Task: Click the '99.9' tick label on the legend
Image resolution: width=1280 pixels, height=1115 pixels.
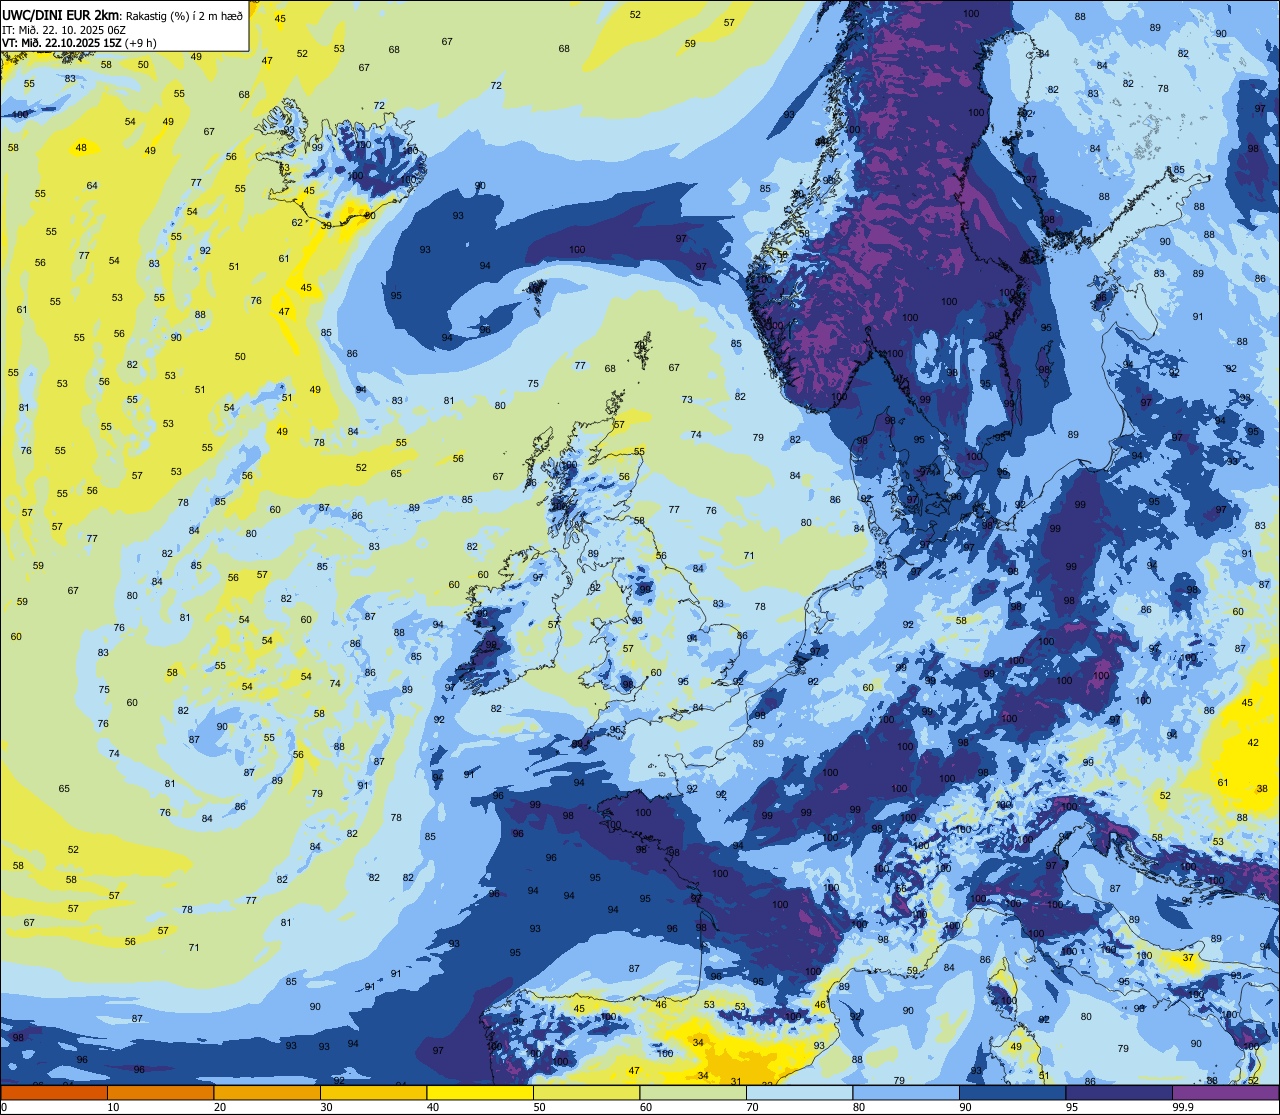Action: point(1183,1107)
